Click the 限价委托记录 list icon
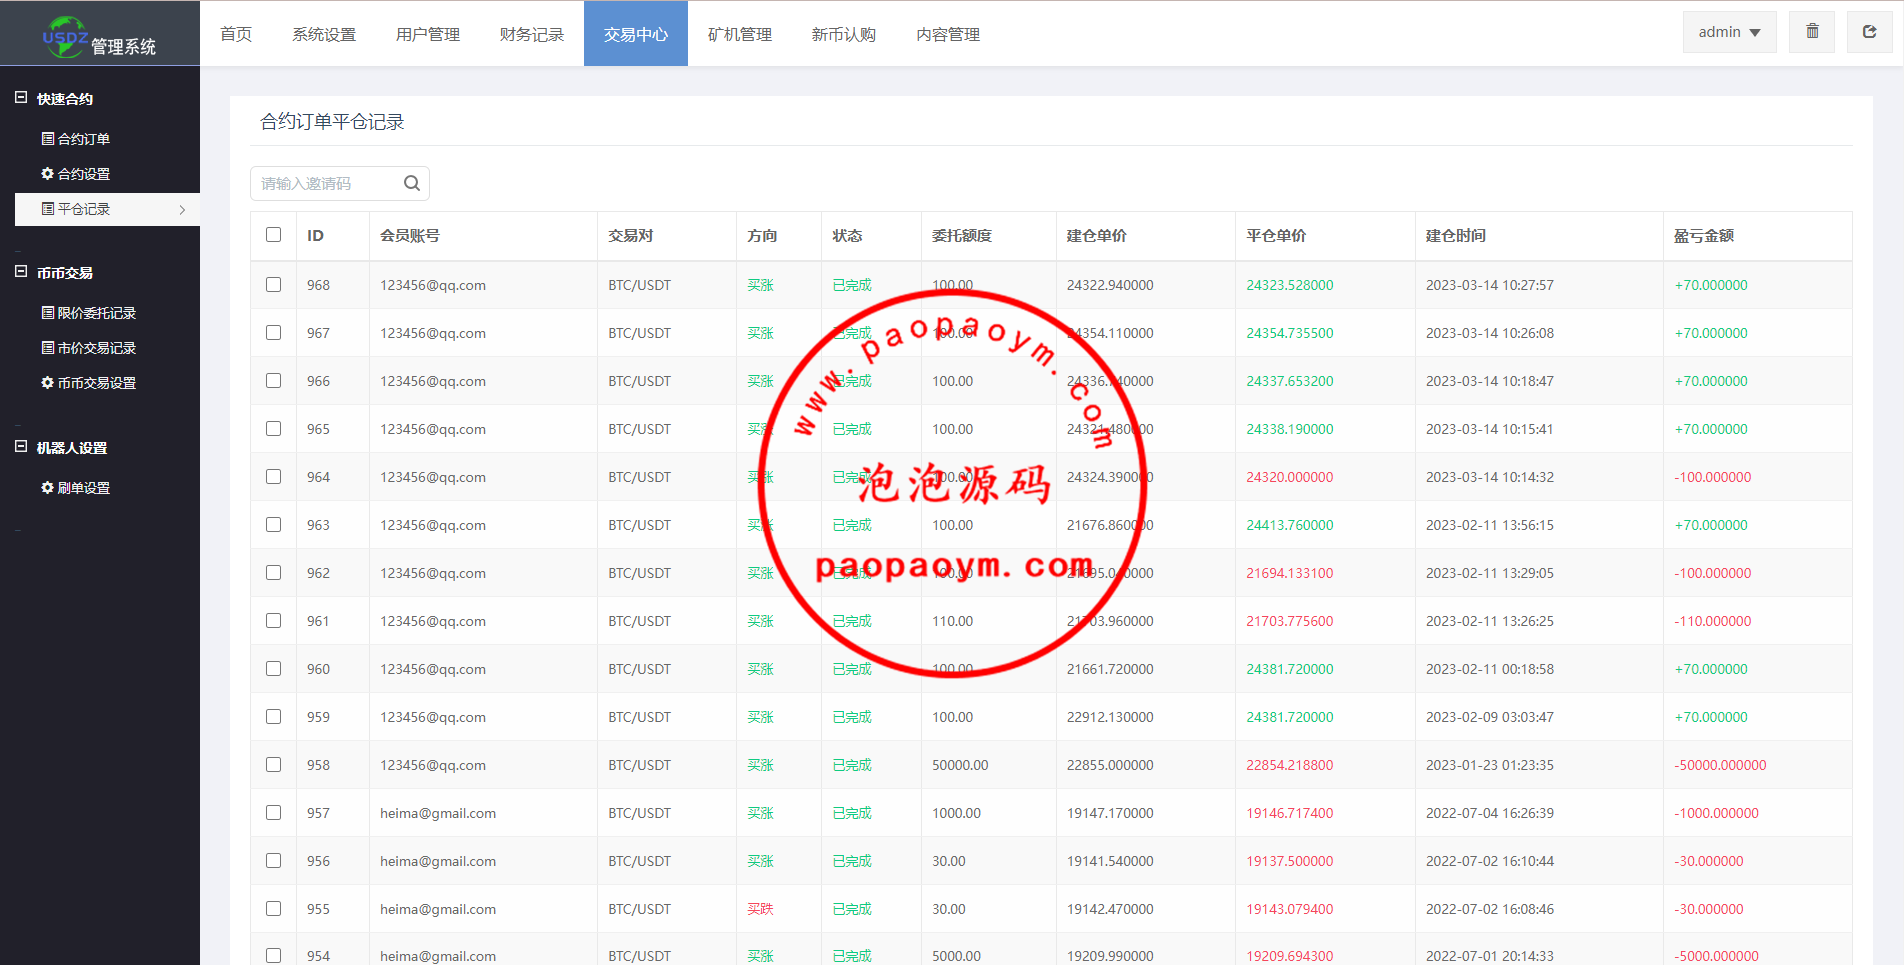1904x965 pixels. (x=47, y=313)
